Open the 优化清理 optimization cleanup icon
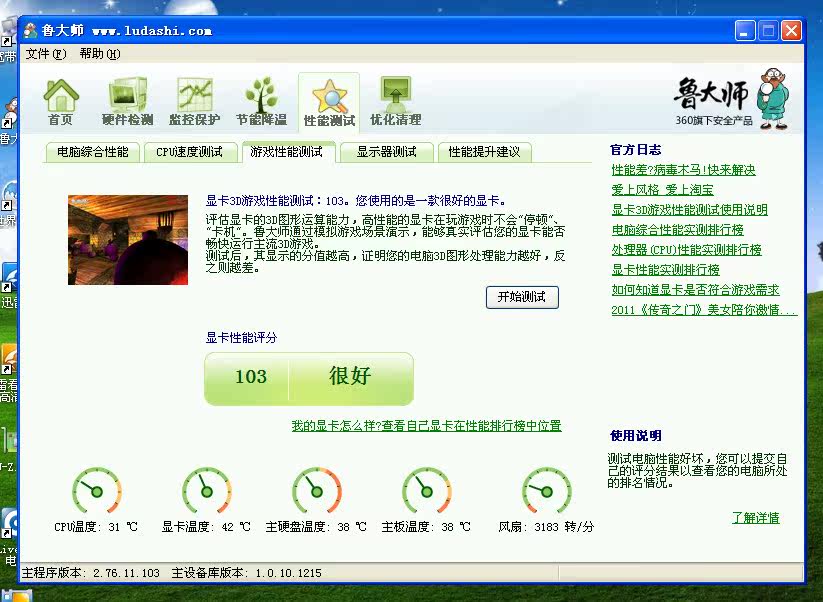 pos(395,102)
